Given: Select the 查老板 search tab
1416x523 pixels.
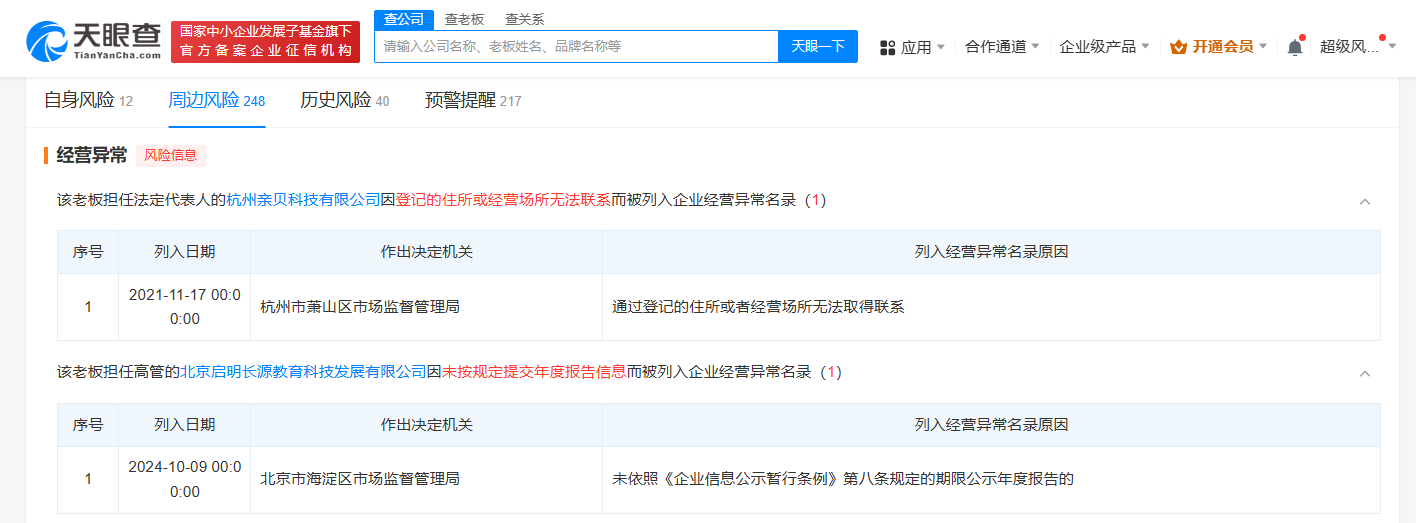Looking at the screenshot, I should tap(464, 19).
